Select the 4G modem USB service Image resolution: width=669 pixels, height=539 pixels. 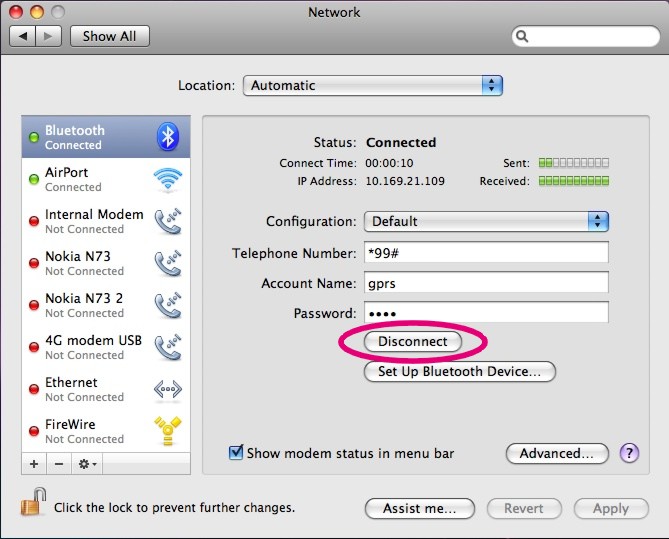[x=106, y=347]
